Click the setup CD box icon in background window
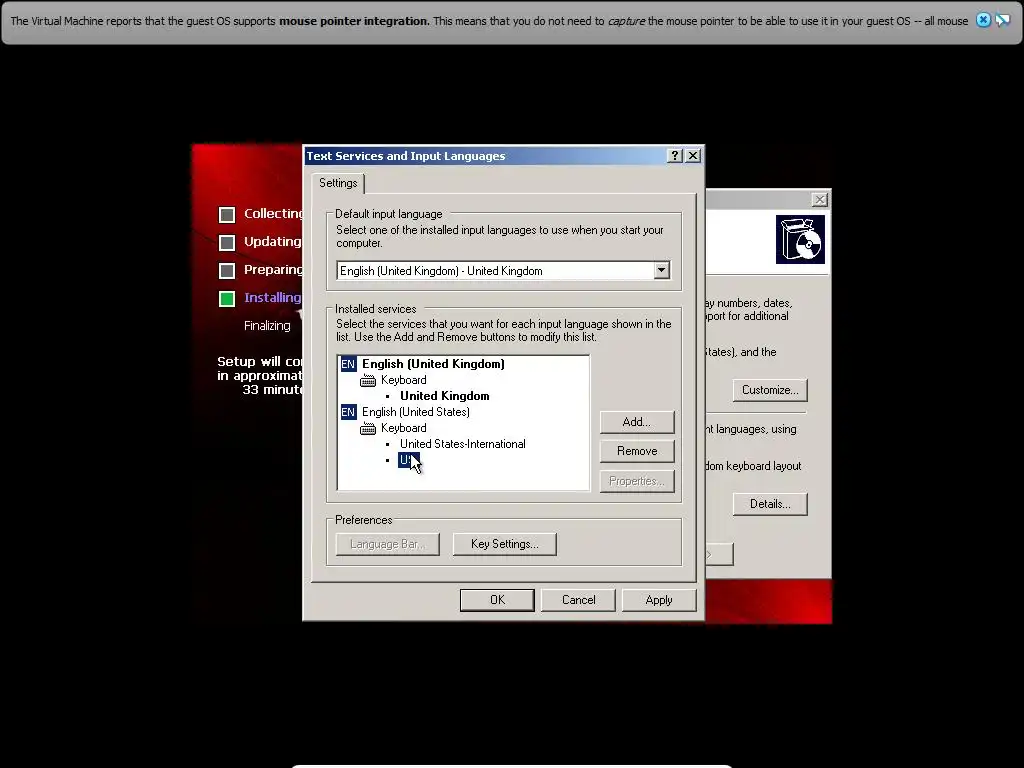Image resolution: width=1024 pixels, height=768 pixels. click(x=800, y=239)
